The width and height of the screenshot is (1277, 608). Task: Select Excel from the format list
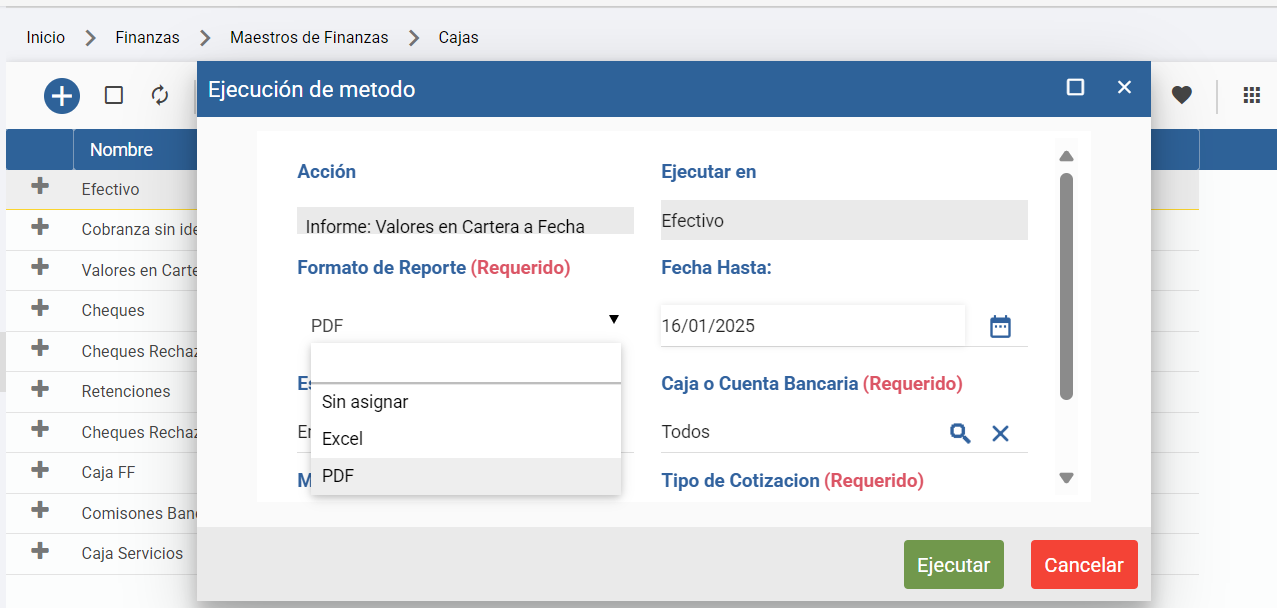pos(343,439)
